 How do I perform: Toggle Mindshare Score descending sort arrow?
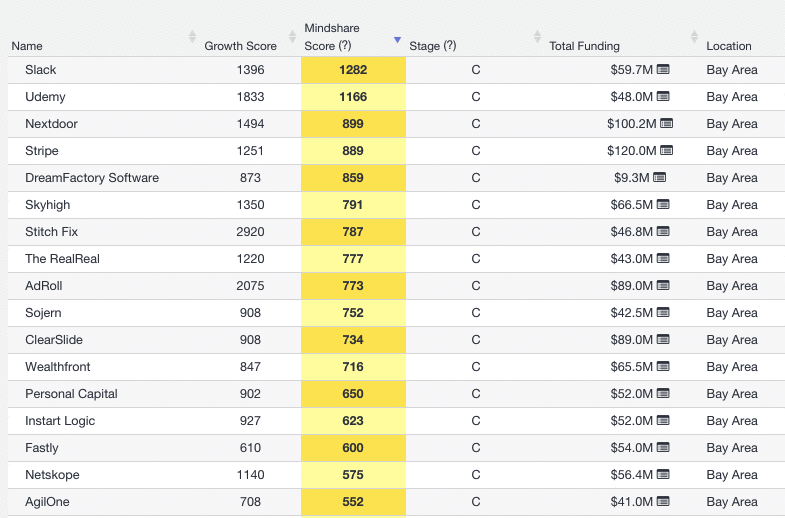398,40
